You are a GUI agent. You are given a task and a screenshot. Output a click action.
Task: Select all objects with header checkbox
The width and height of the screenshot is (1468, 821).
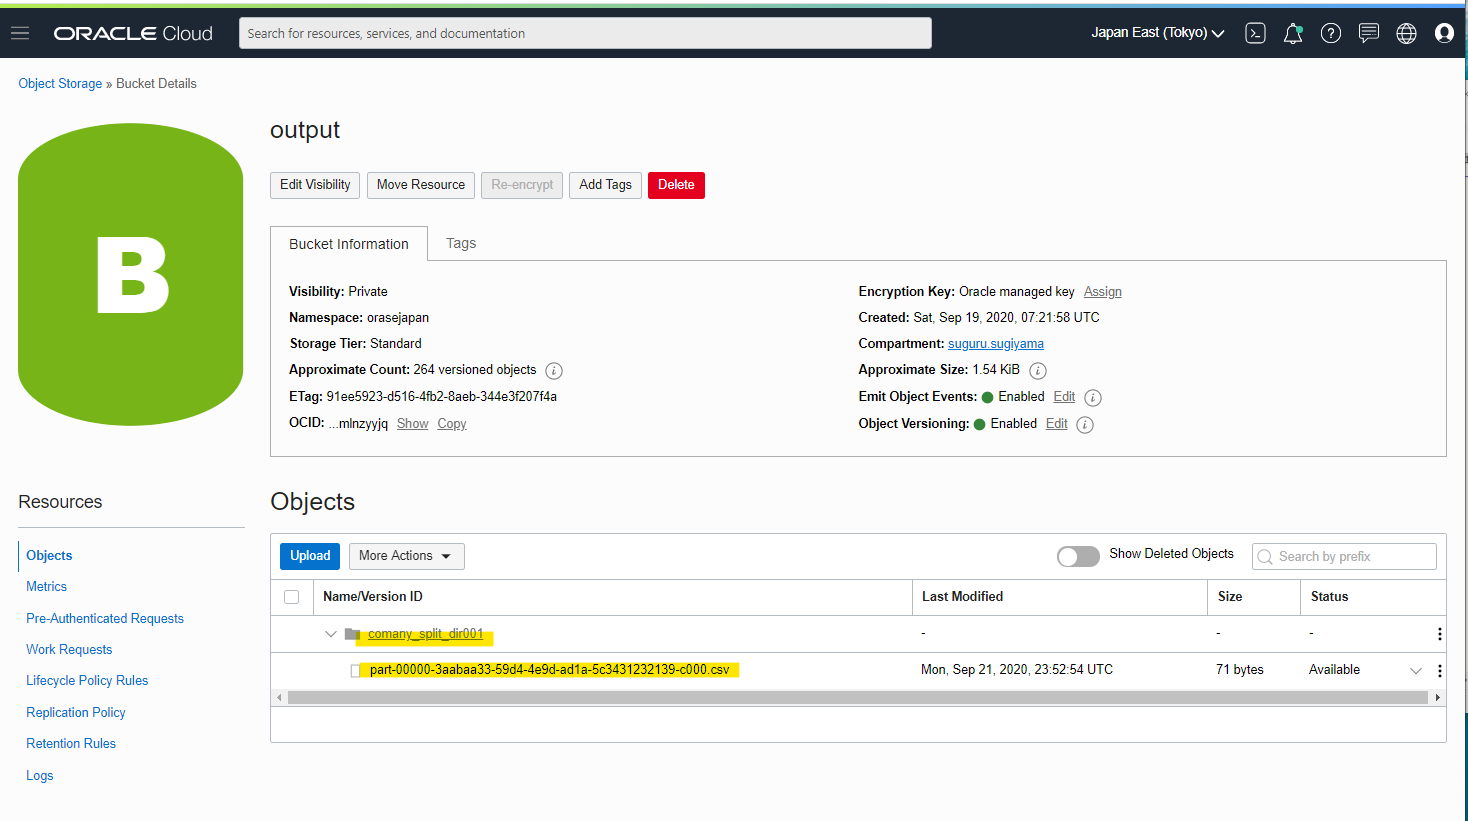click(x=292, y=597)
